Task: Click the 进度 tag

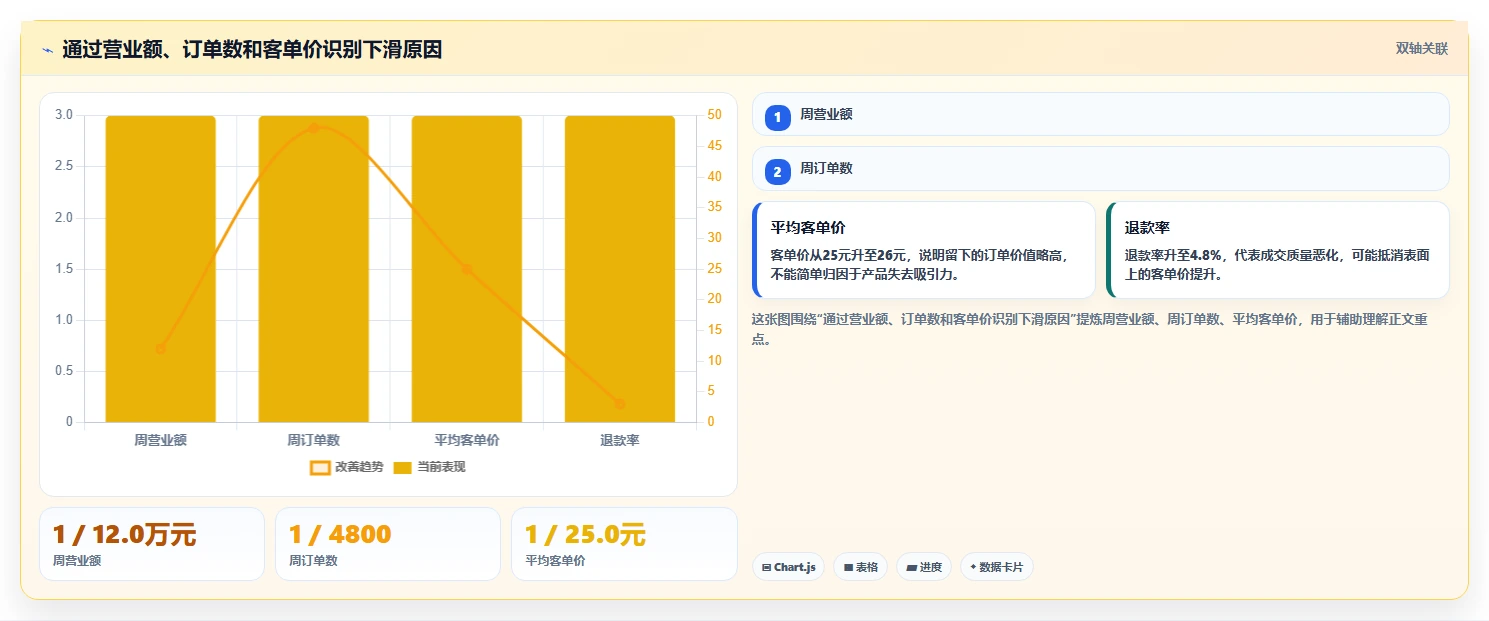Action: pyautogui.click(x=924, y=567)
